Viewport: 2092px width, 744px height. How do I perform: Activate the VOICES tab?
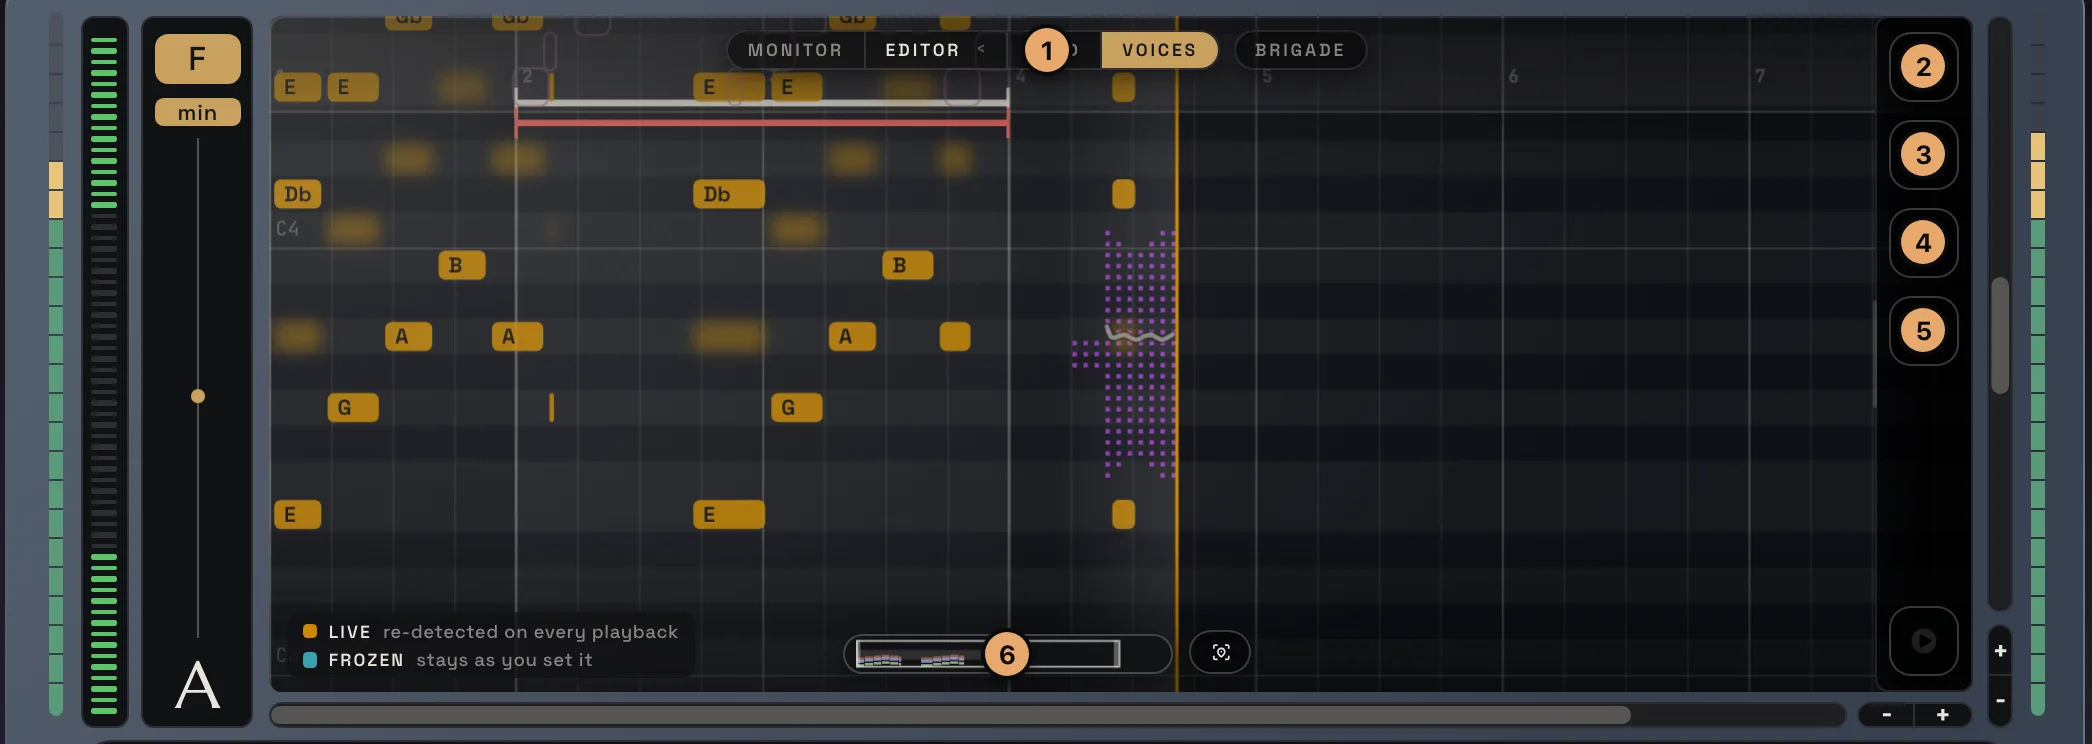[1159, 50]
